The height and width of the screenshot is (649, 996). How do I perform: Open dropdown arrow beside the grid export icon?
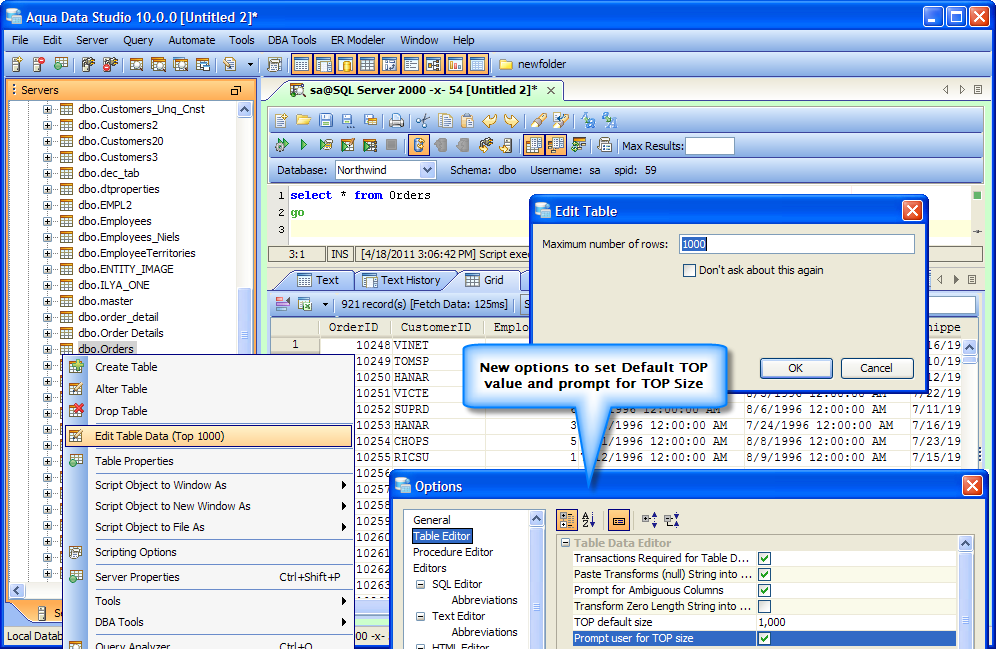point(325,304)
